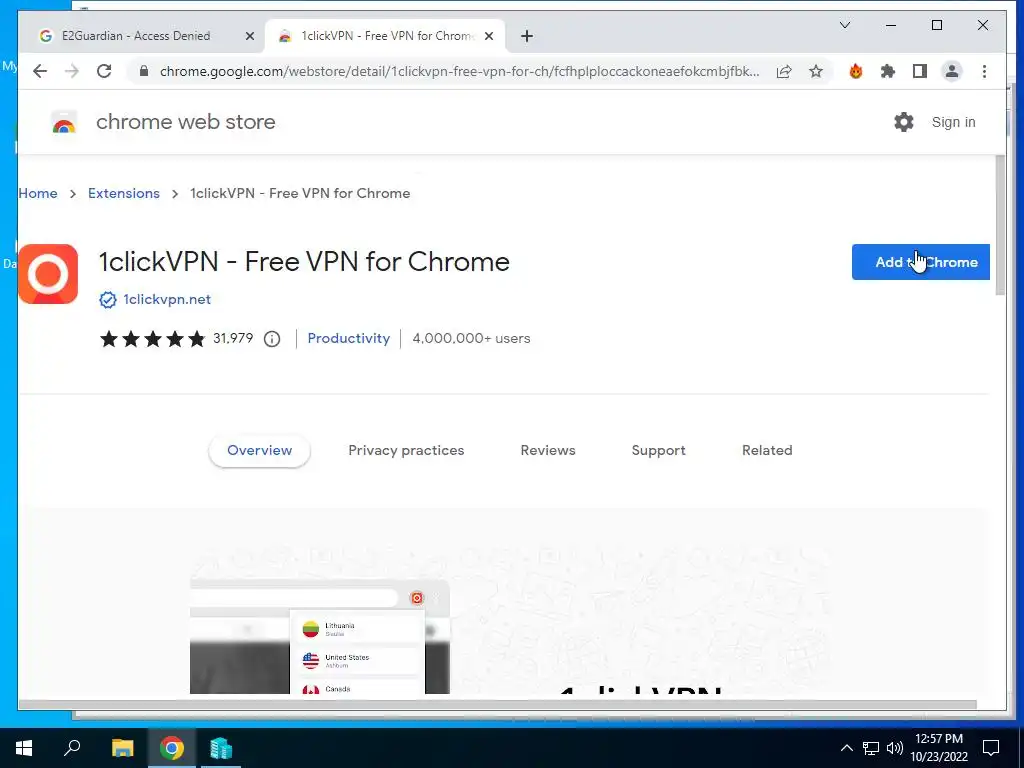Click the 31,979 ratings count
This screenshot has width=1024, height=768.
[233, 338]
